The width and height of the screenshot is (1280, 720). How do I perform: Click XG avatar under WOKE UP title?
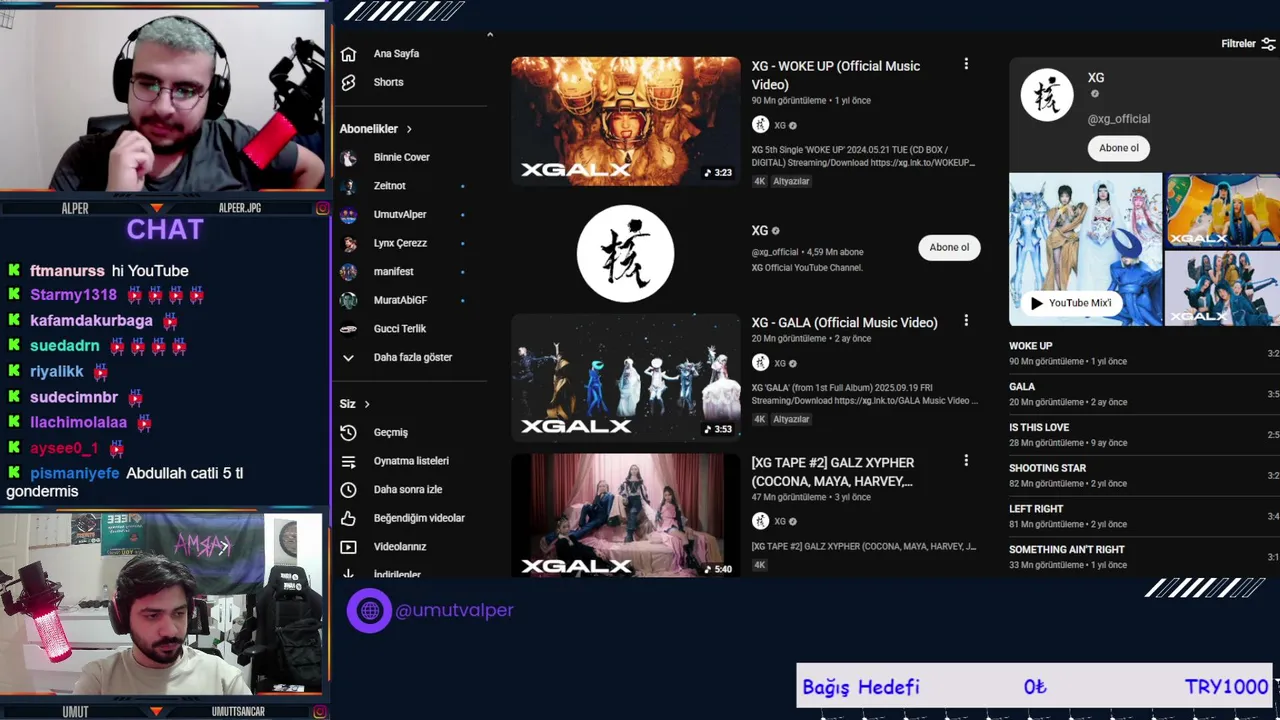[x=760, y=125]
